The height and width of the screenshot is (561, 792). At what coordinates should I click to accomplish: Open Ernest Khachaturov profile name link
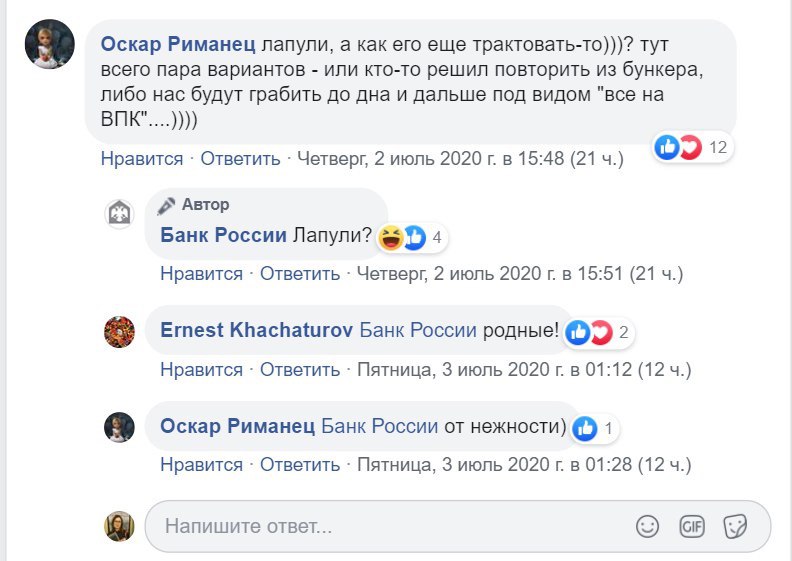256,332
